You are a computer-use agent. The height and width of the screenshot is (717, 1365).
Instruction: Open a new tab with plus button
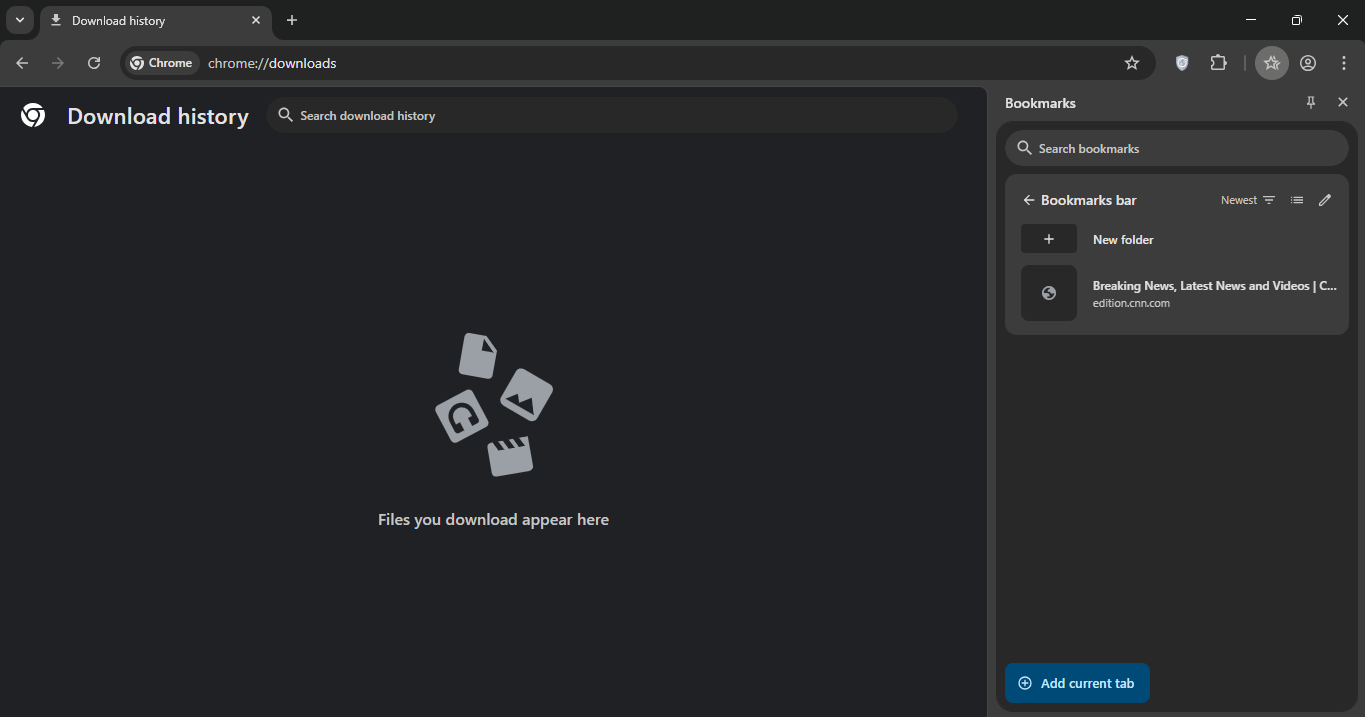pos(292,20)
